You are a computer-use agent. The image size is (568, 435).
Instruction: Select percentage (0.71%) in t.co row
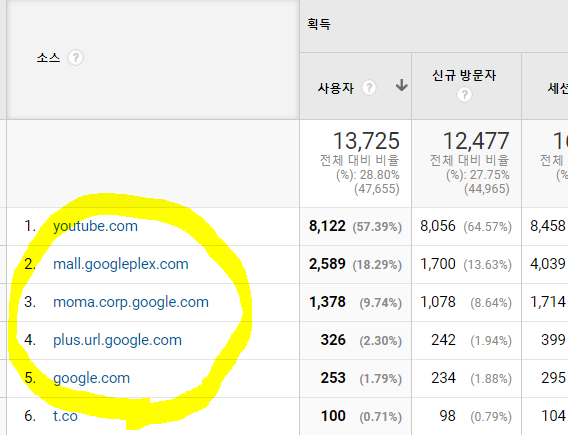click(x=381, y=417)
